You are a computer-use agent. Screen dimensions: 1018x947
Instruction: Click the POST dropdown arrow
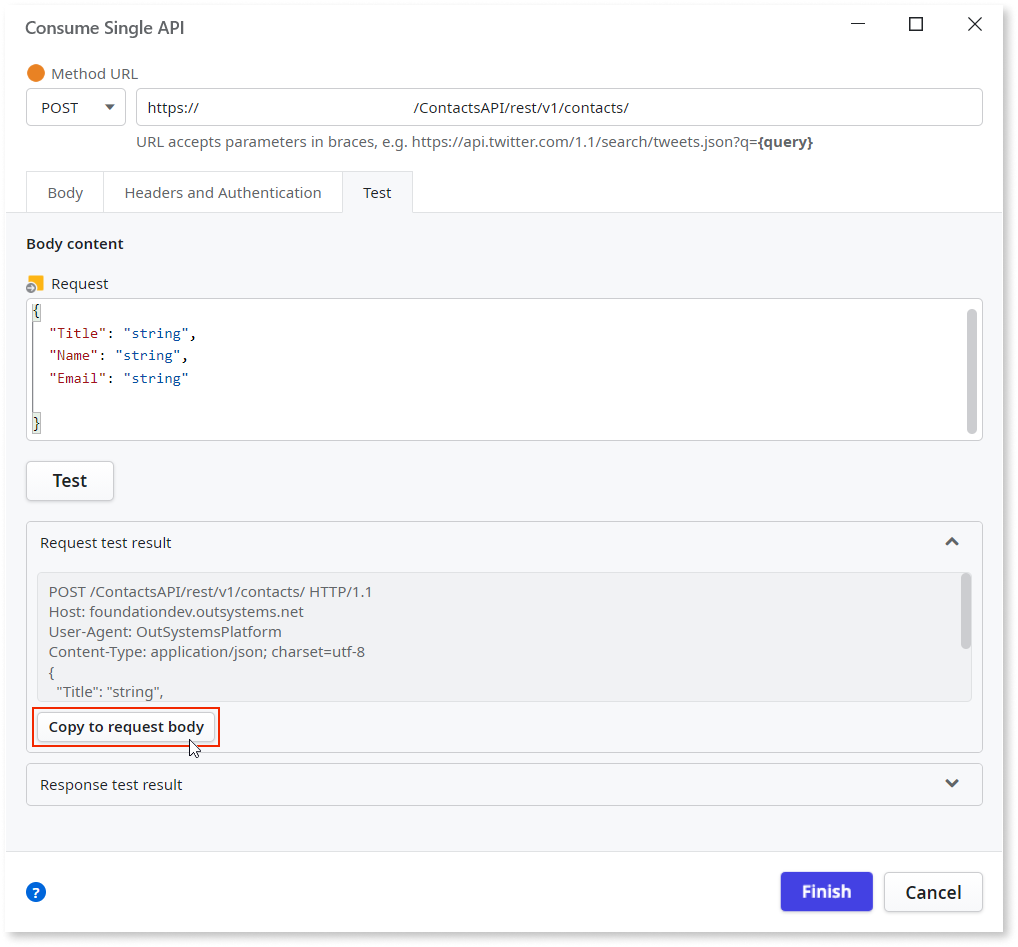coord(110,107)
